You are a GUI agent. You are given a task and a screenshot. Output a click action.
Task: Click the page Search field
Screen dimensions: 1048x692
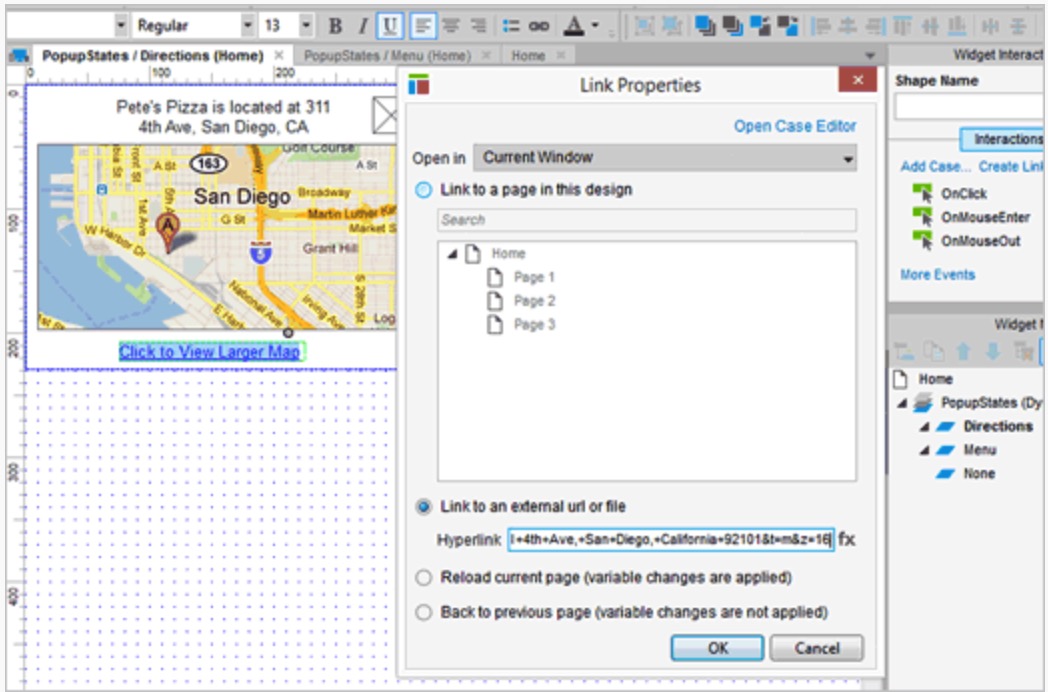647,220
